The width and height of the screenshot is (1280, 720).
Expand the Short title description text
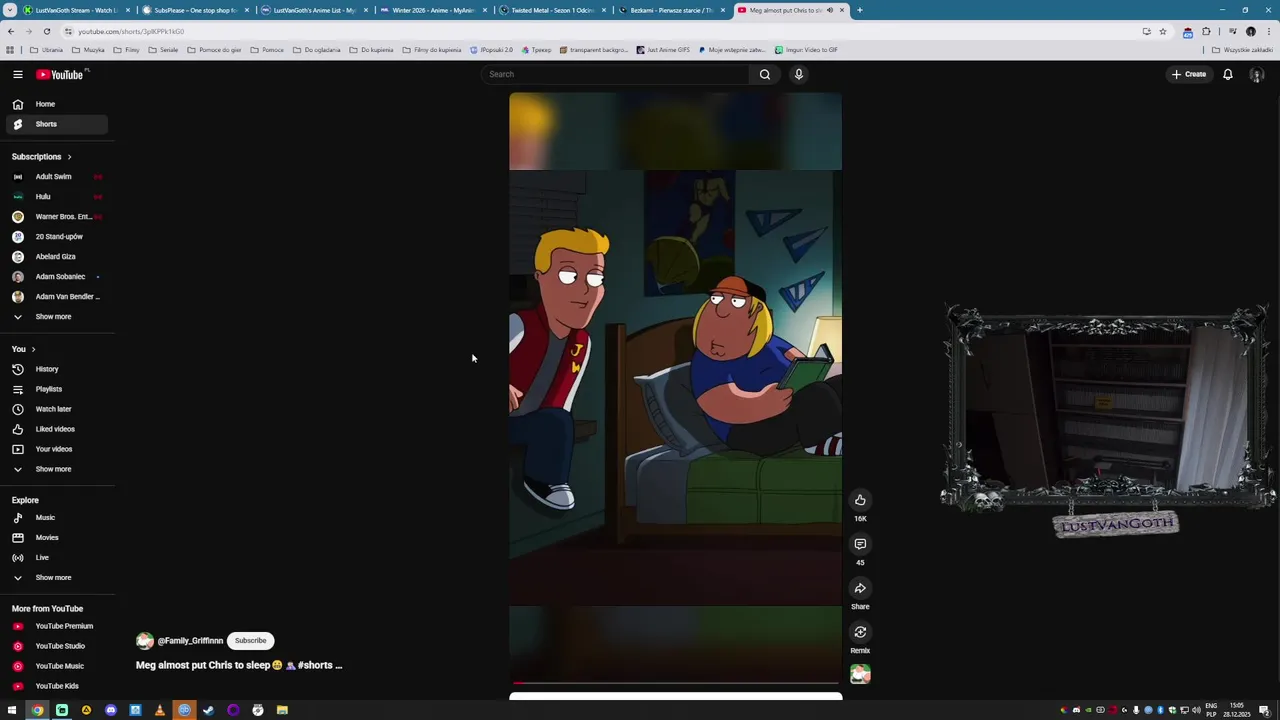point(239,665)
